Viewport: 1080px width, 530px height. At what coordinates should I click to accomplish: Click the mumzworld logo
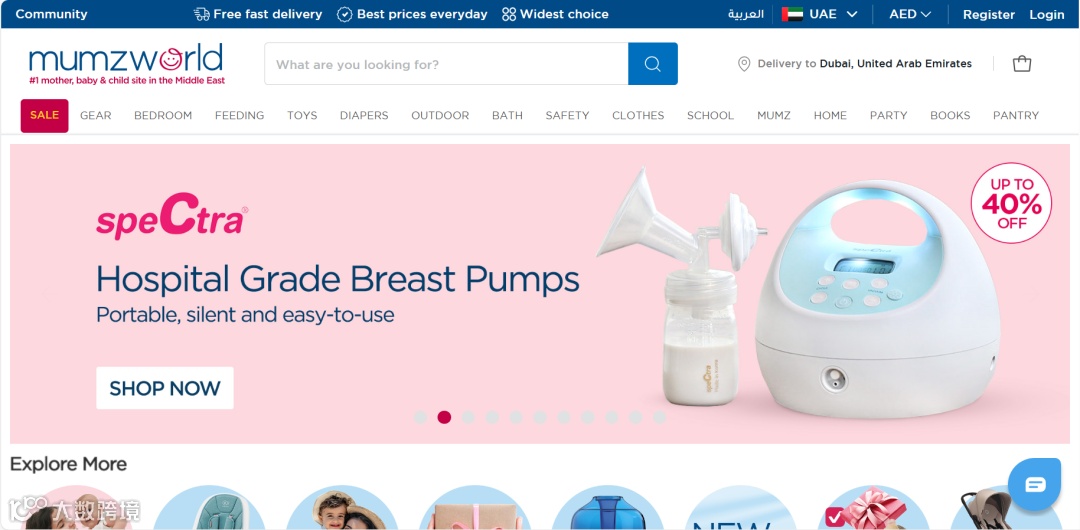(x=127, y=64)
